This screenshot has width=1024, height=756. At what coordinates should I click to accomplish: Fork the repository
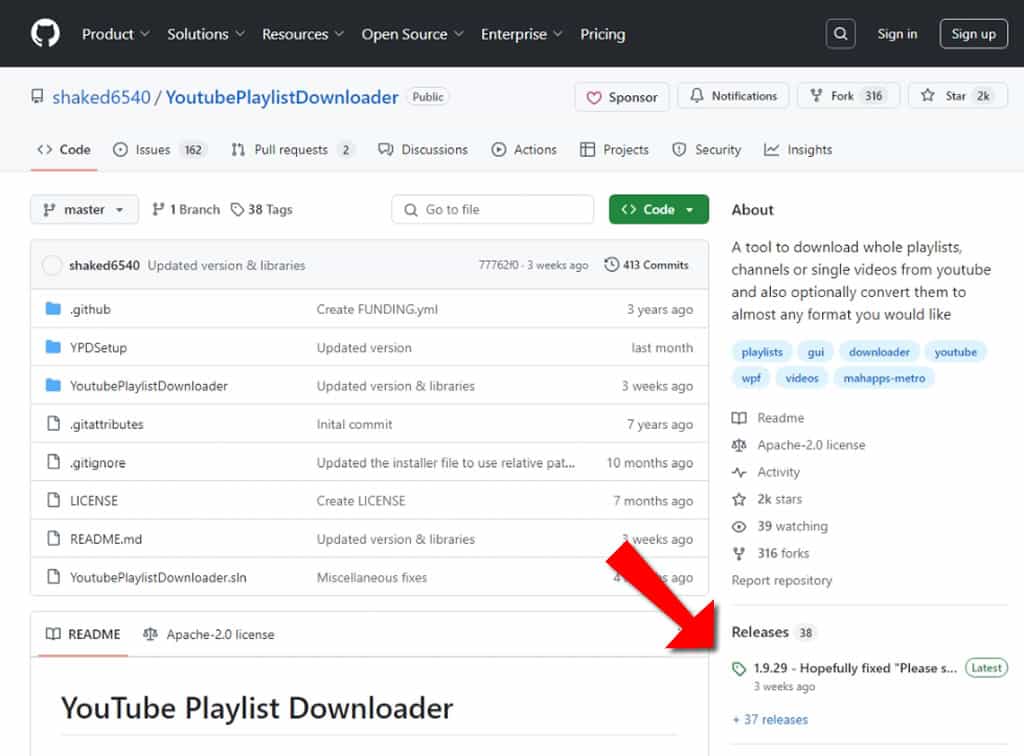click(848, 96)
